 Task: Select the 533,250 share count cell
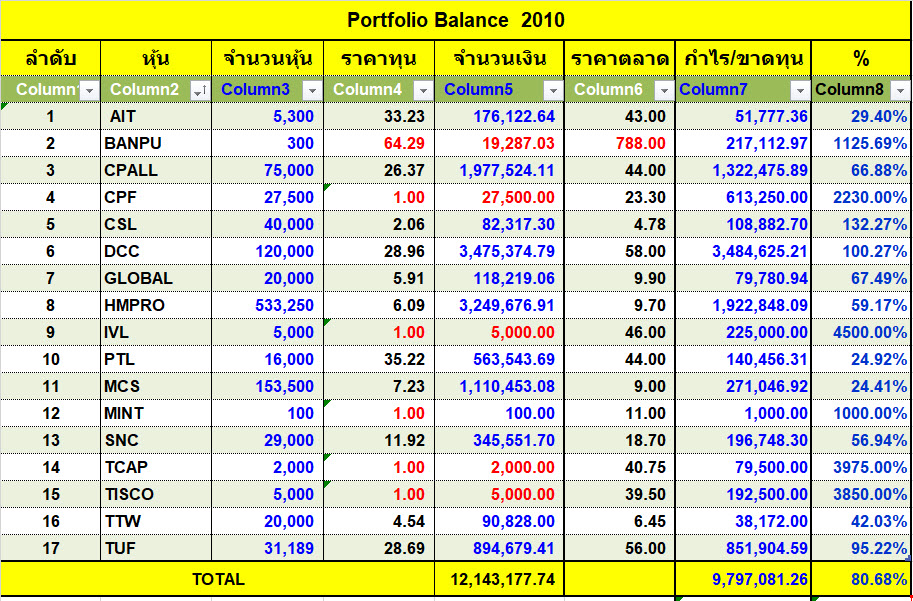[267, 305]
